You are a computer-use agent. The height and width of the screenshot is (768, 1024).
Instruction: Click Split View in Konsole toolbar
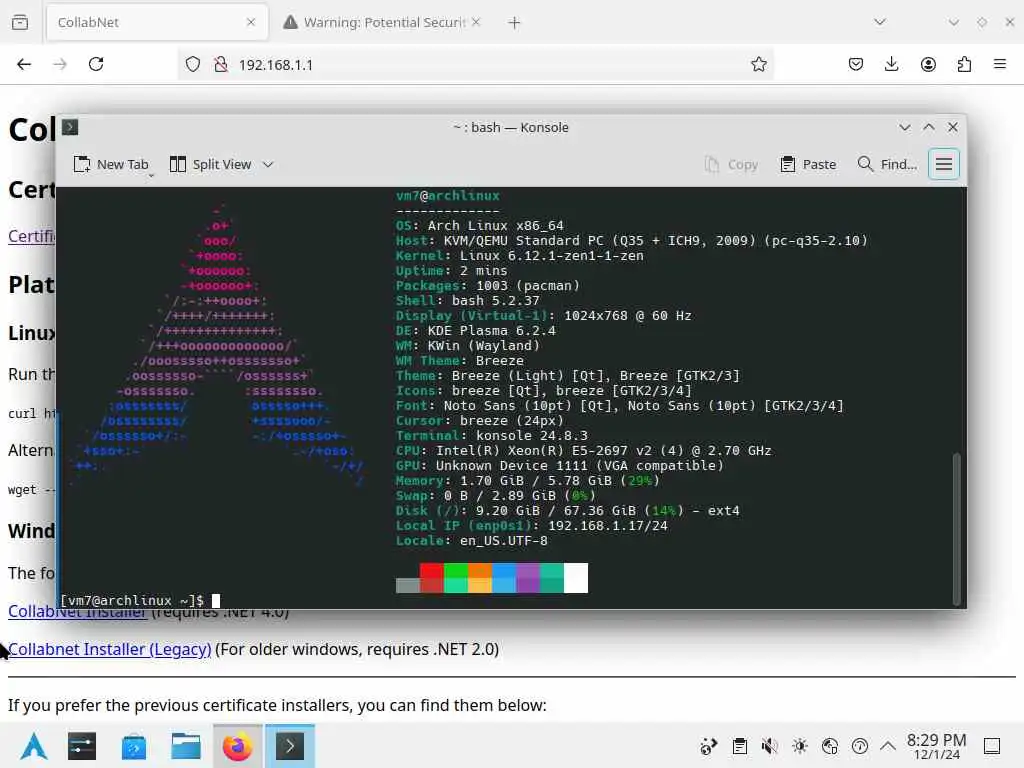[x=210, y=165]
